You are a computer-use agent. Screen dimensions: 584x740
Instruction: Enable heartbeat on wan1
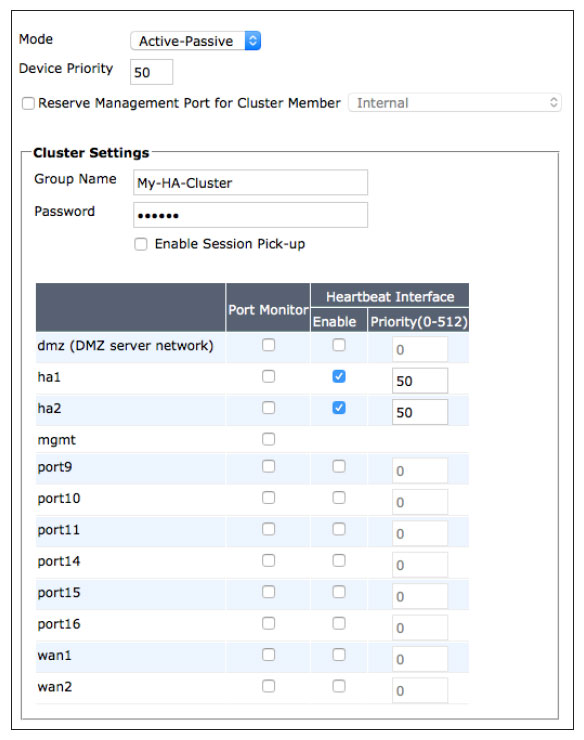pos(339,655)
